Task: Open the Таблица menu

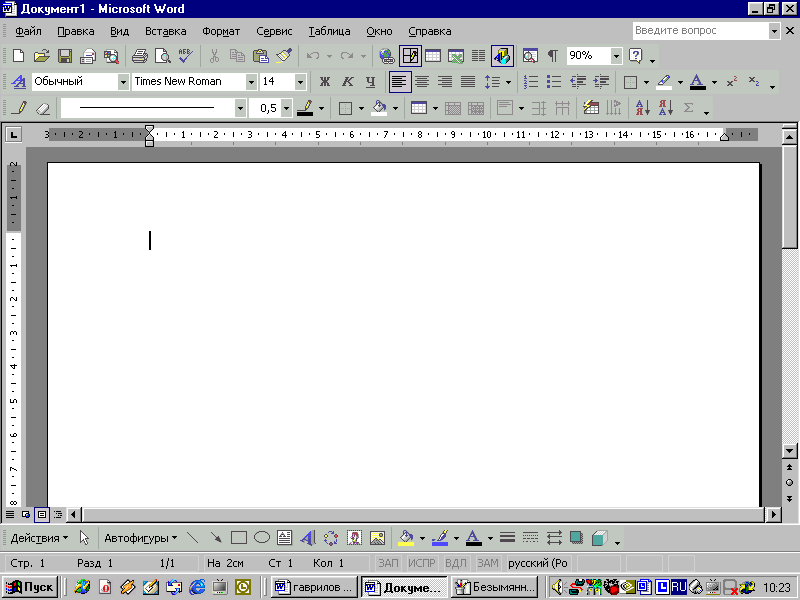Action: coord(329,31)
